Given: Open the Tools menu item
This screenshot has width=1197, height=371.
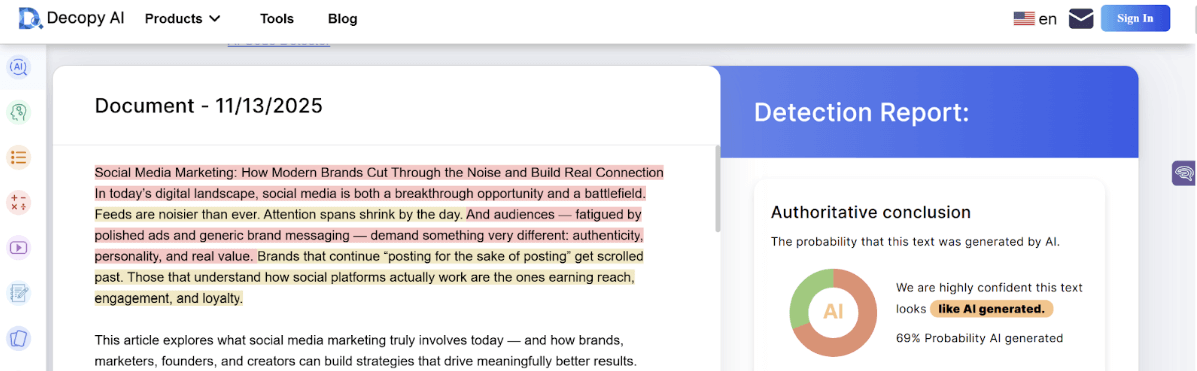Looking at the screenshot, I should coord(276,18).
